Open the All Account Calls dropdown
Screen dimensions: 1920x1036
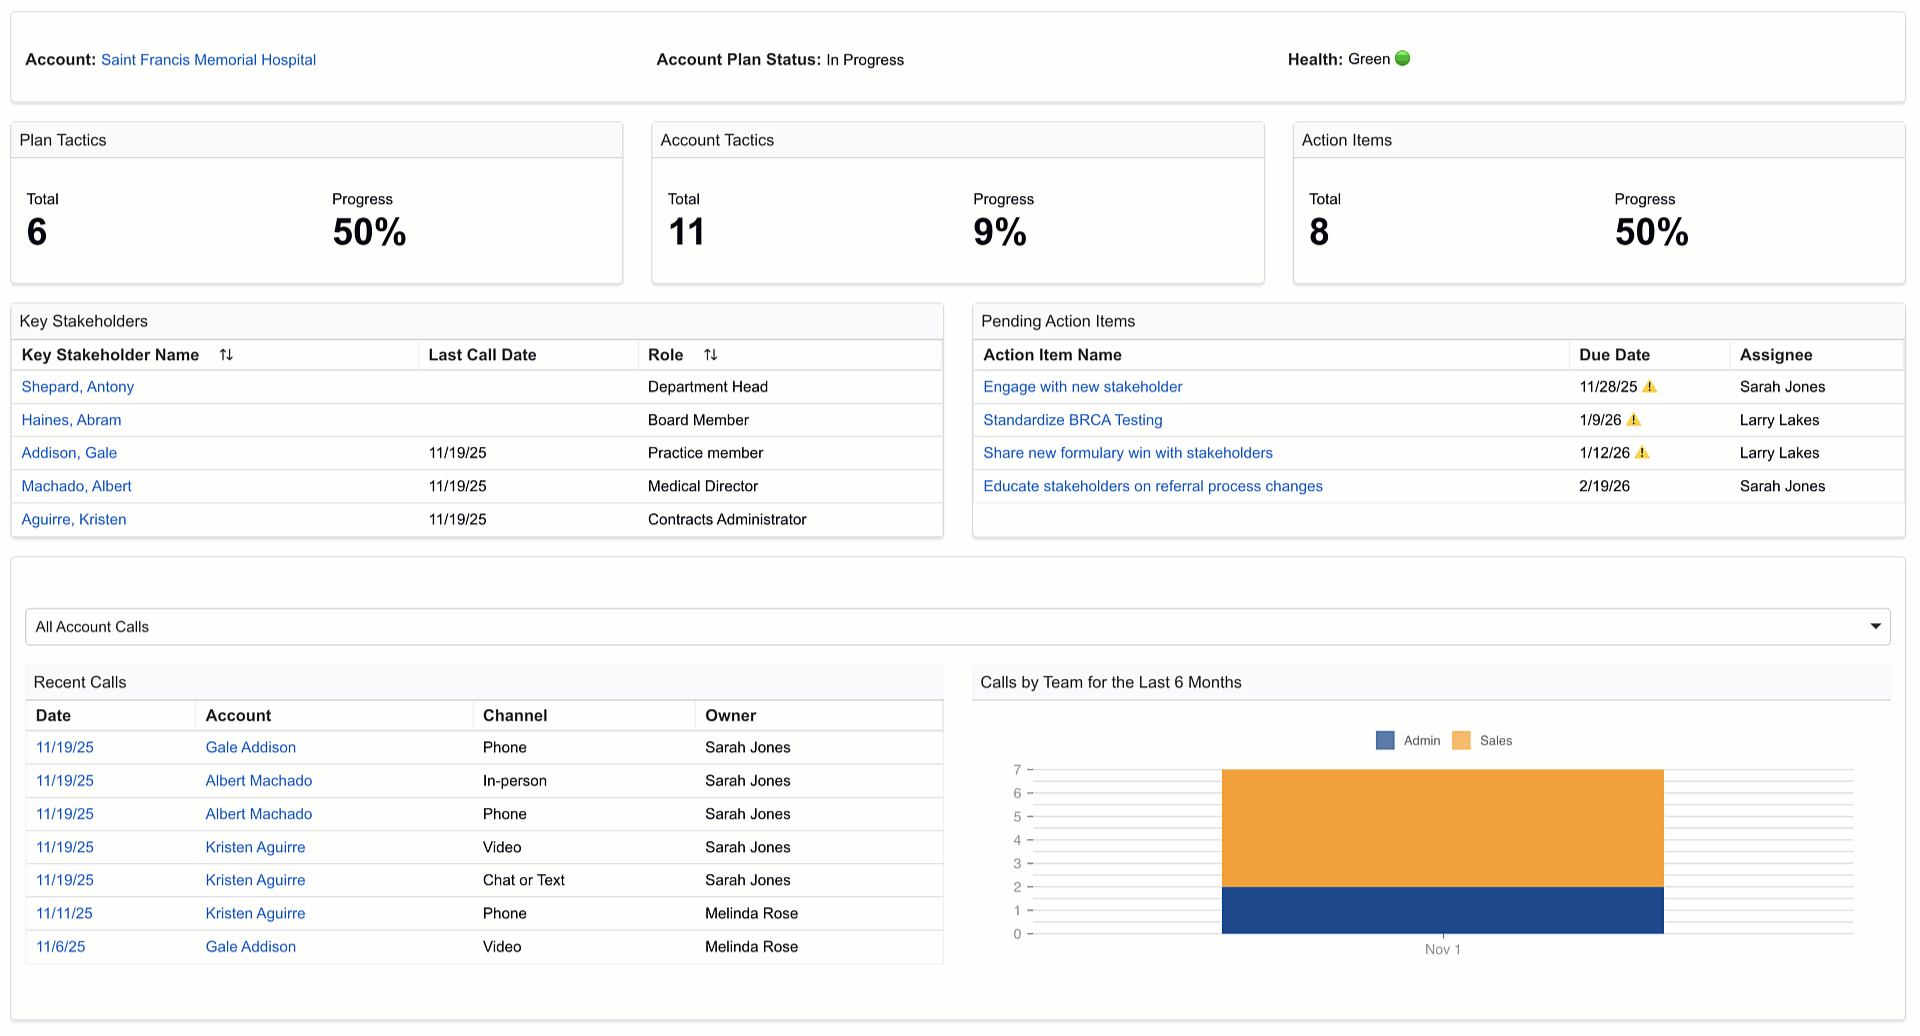click(957, 627)
